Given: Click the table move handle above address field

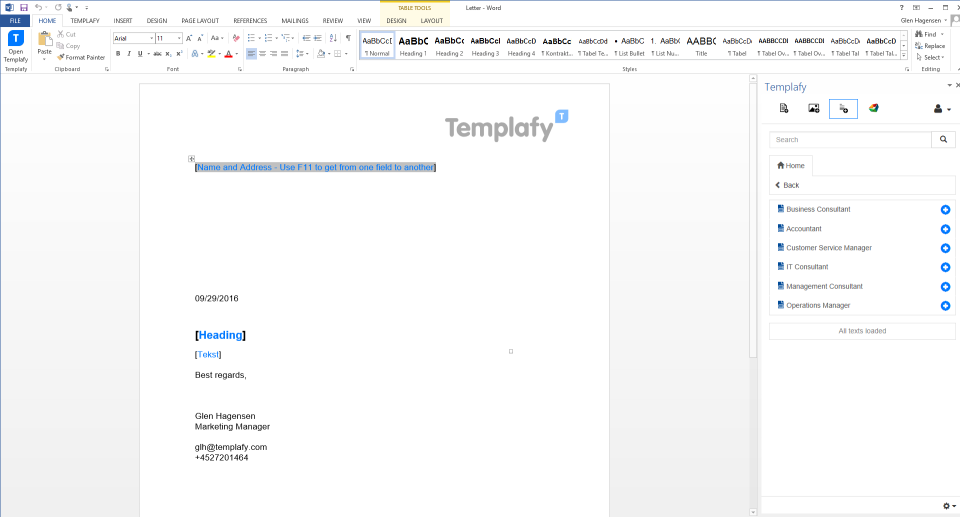Looking at the screenshot, I should pyautogui.click(x=192, y=159).
